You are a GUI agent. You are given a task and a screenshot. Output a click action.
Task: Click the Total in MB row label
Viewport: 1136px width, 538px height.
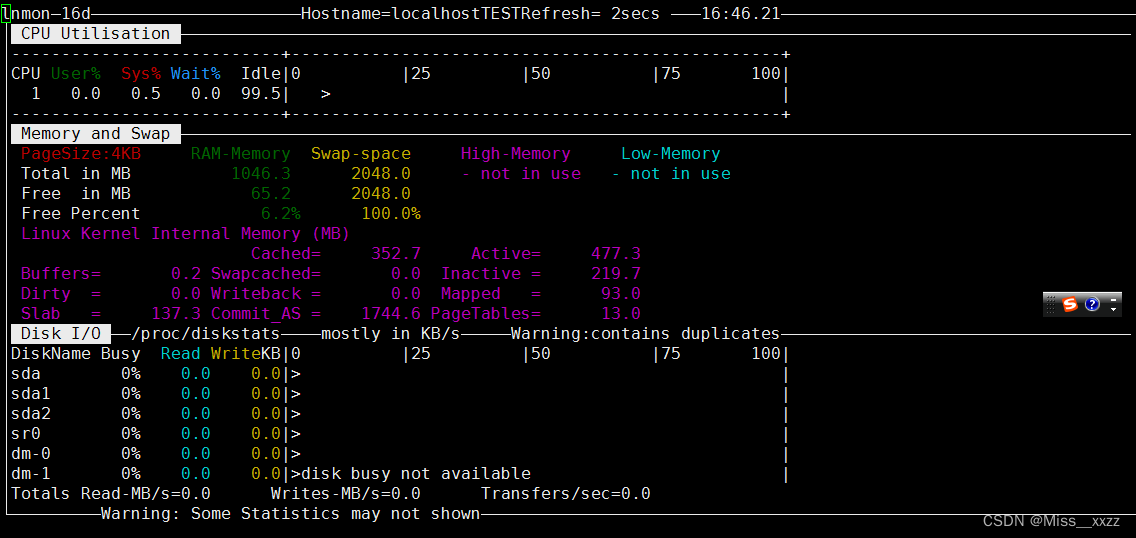pos(75,174)
